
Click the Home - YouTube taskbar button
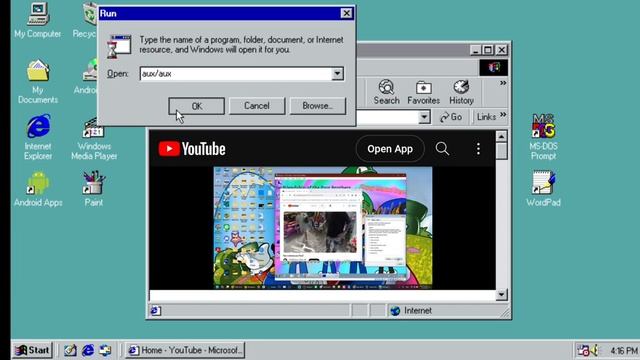click(184, 350)
